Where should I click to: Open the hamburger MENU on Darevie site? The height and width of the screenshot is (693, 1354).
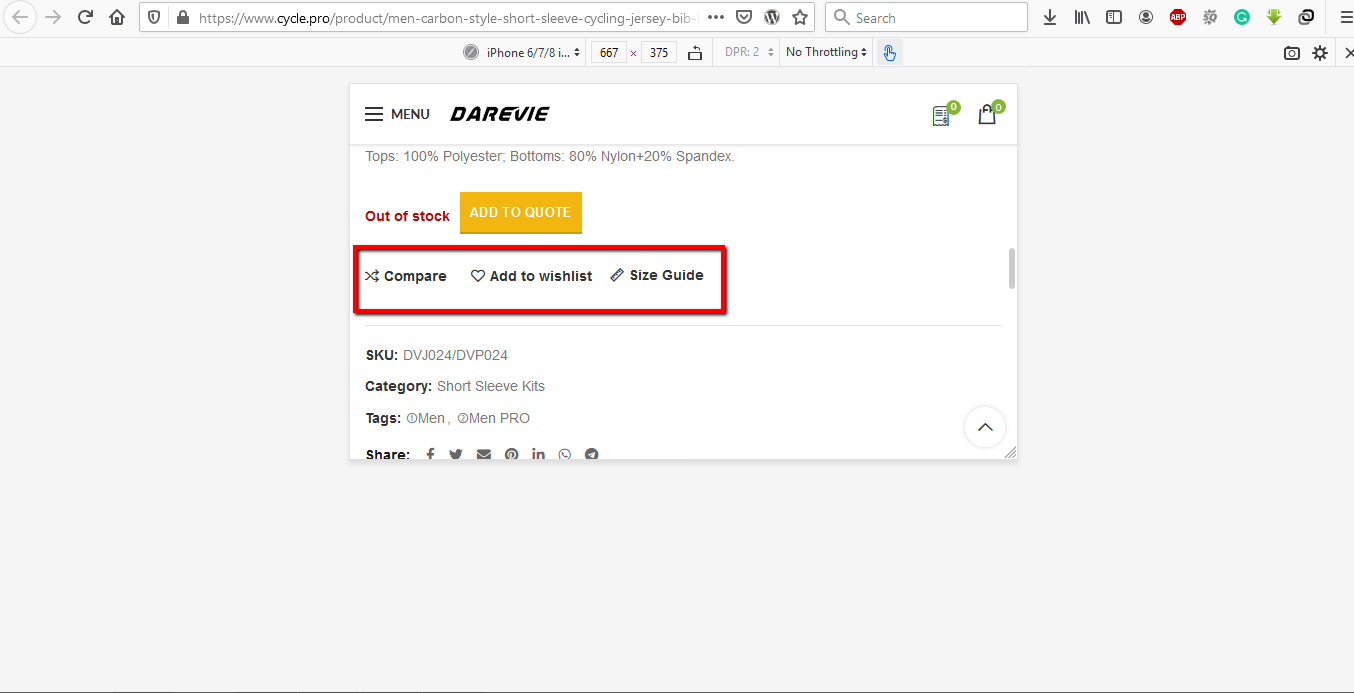[397, 114]
